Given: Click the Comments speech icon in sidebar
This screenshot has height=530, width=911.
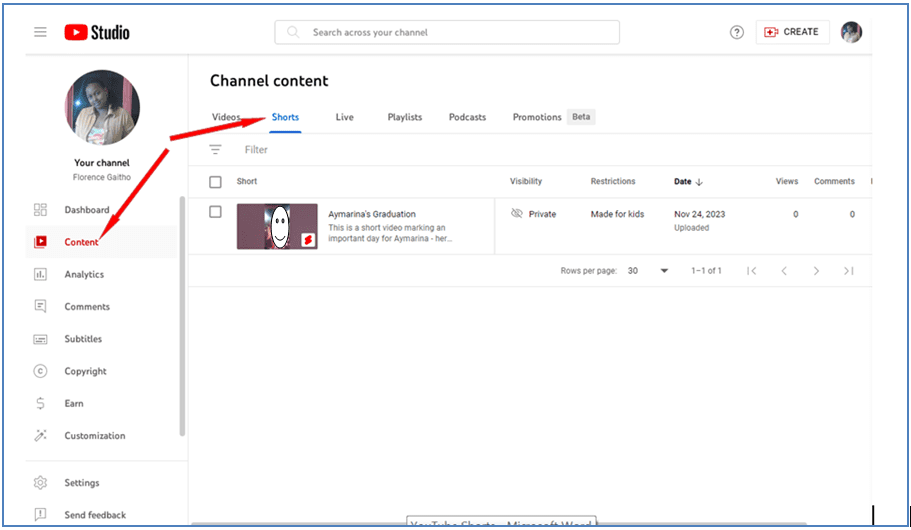Looking at the screenshot, I should 40,306.
